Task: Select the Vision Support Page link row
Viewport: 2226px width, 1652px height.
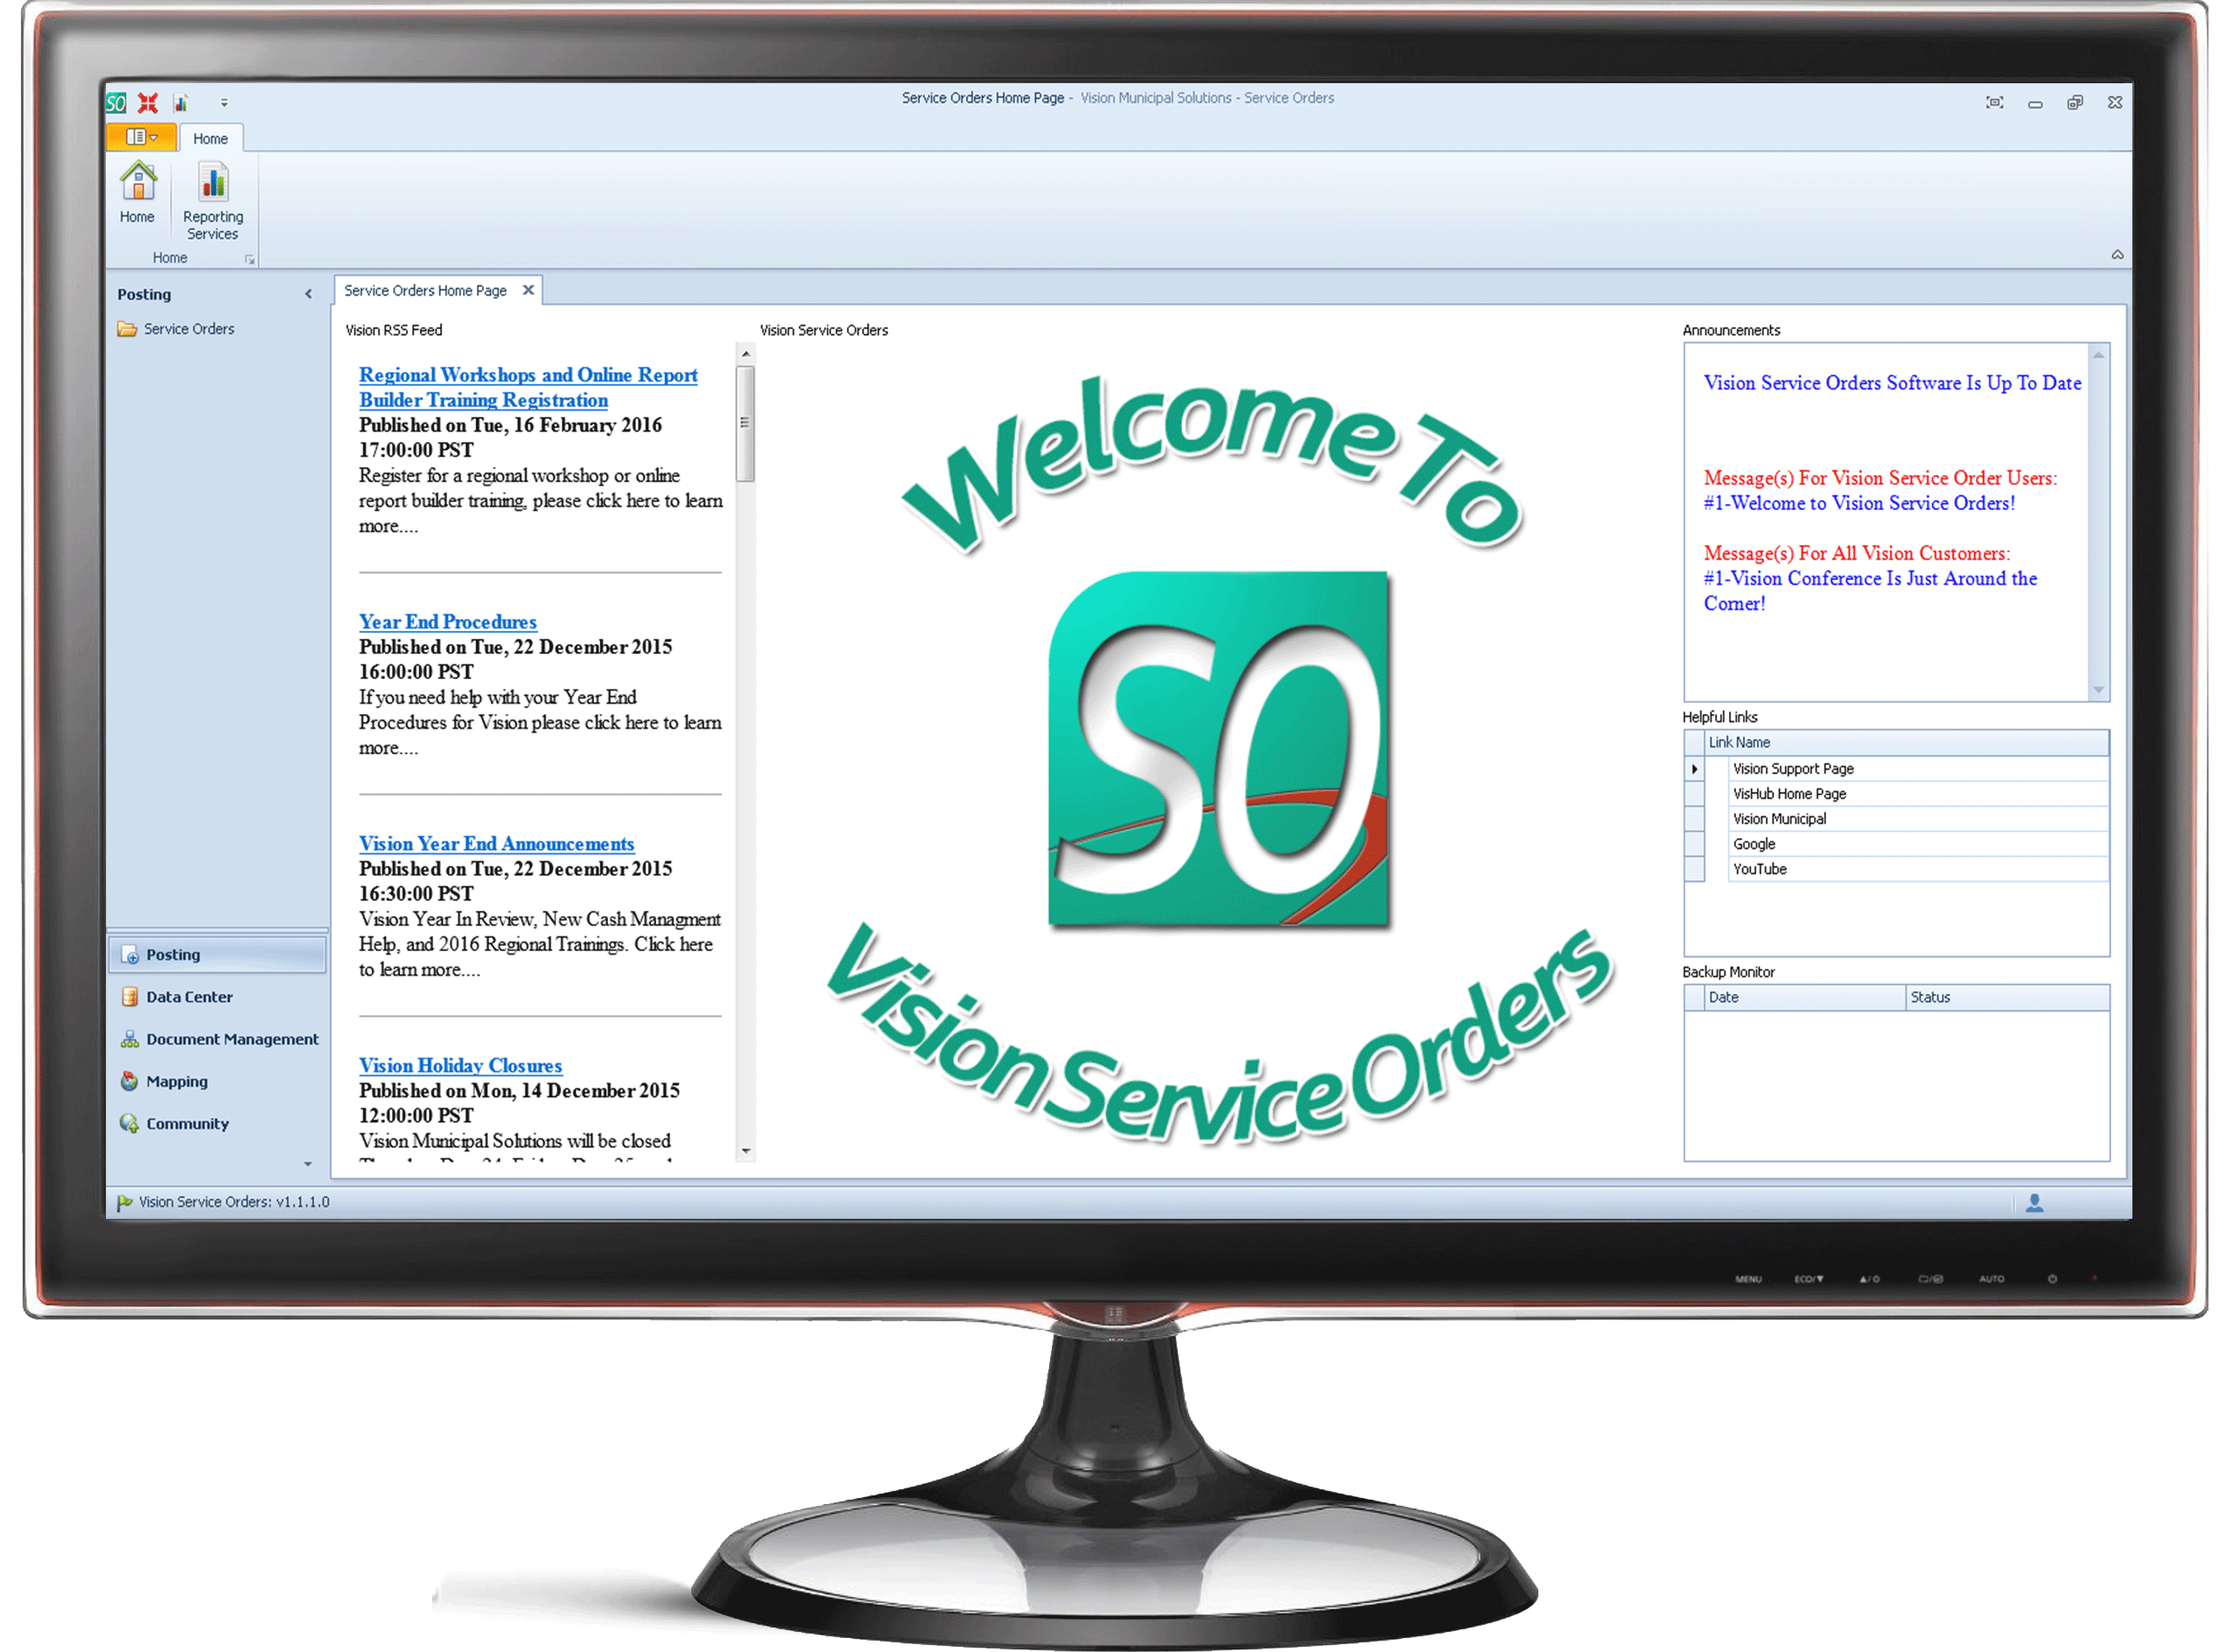Action: pyautogui.click(x=1918, y=769)
